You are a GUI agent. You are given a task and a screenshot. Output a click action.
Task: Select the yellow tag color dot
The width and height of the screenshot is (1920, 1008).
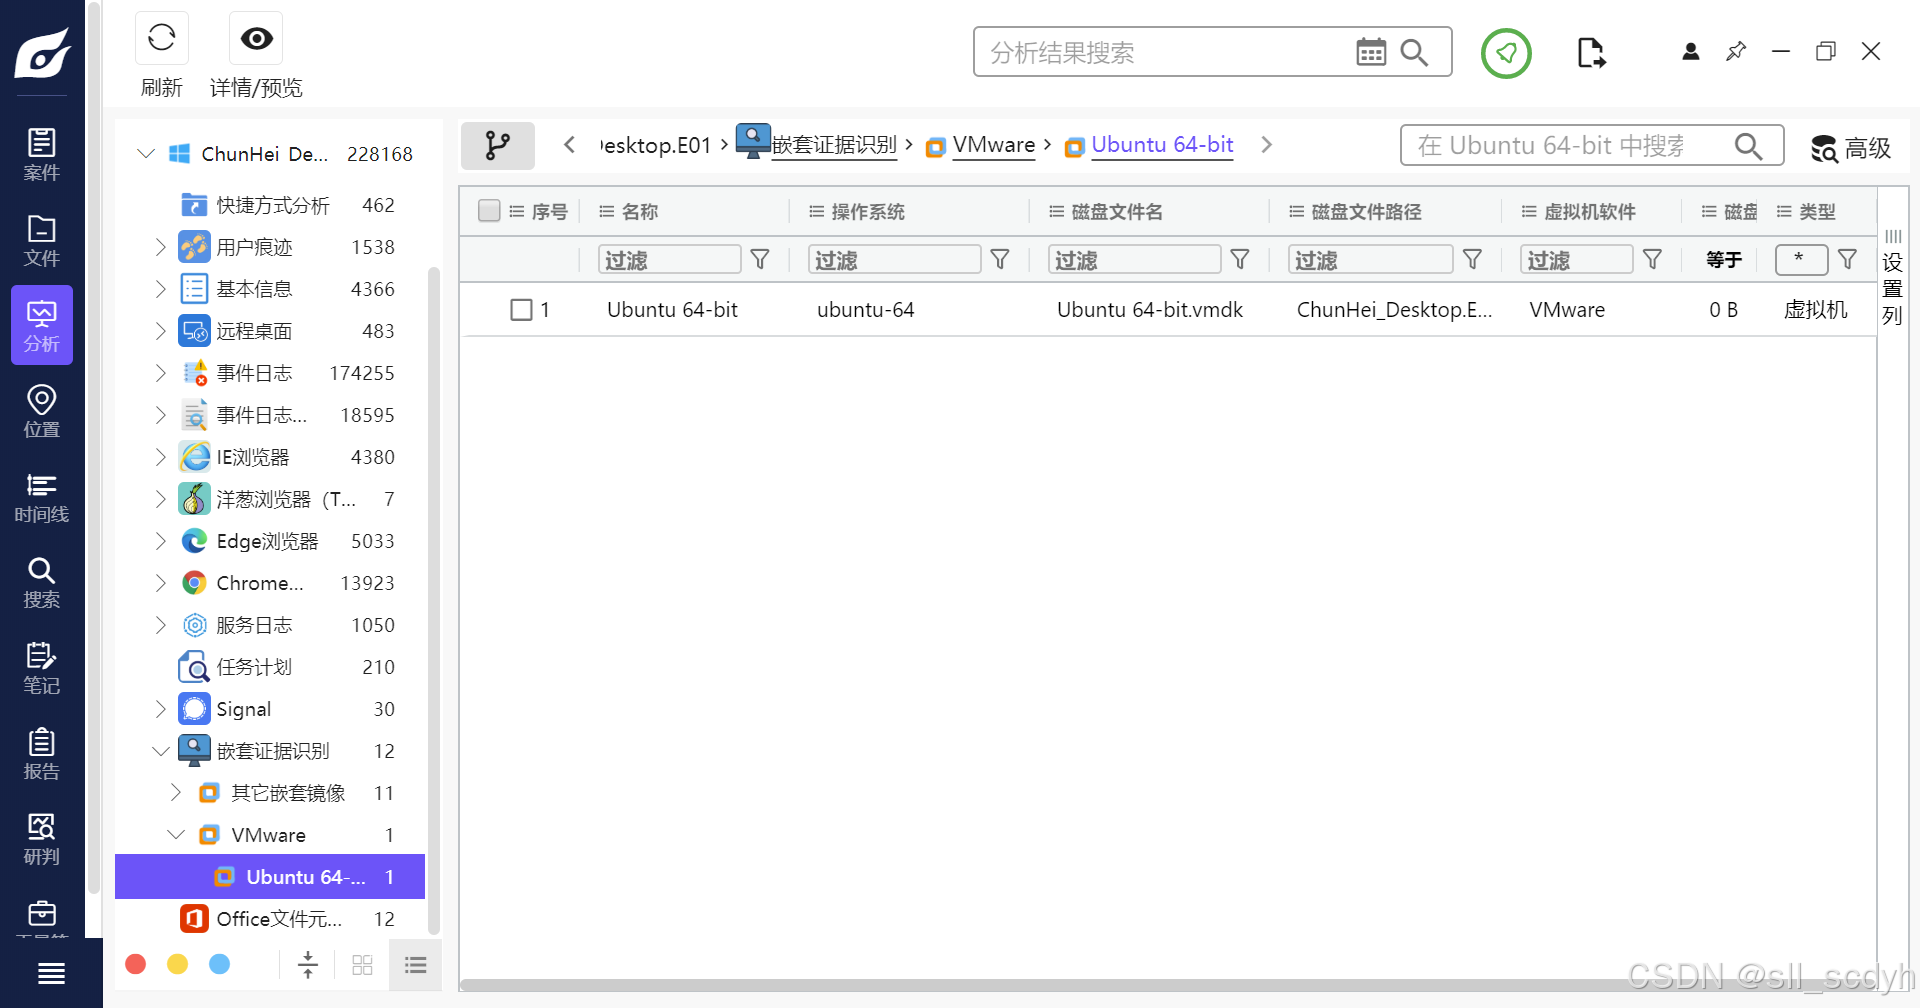(178, 964)
